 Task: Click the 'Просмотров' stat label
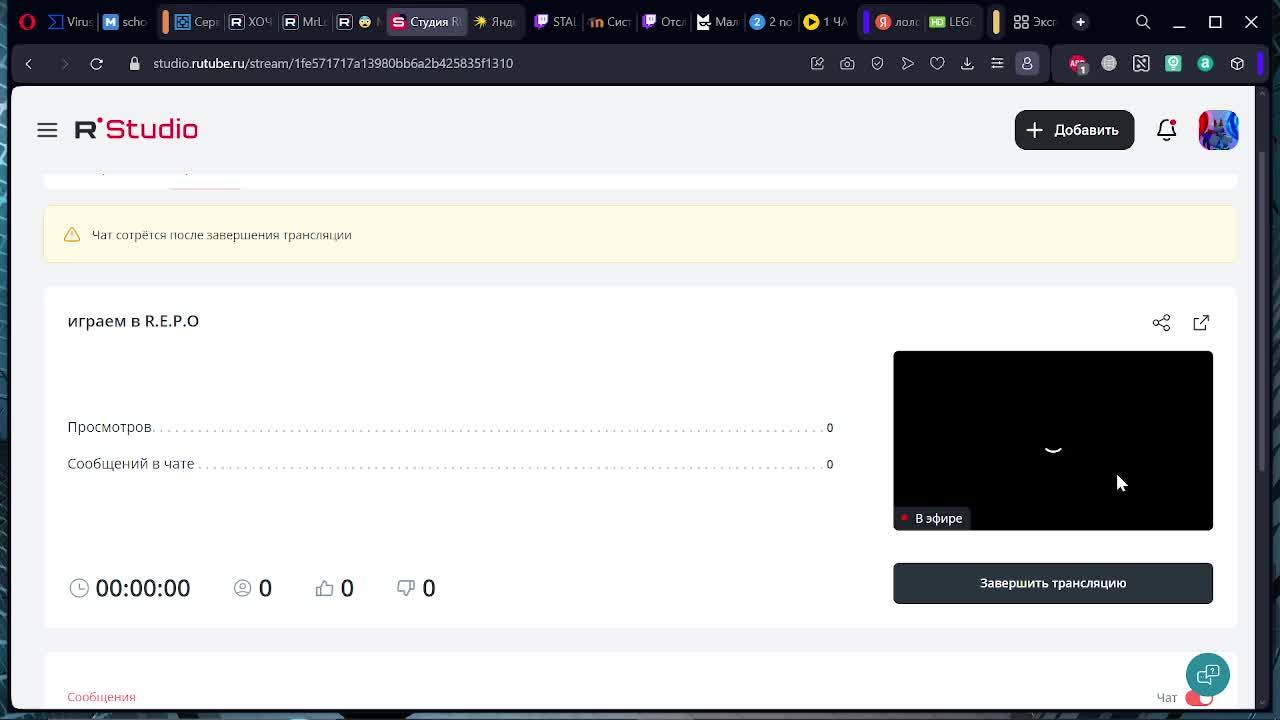pos(109,427)
